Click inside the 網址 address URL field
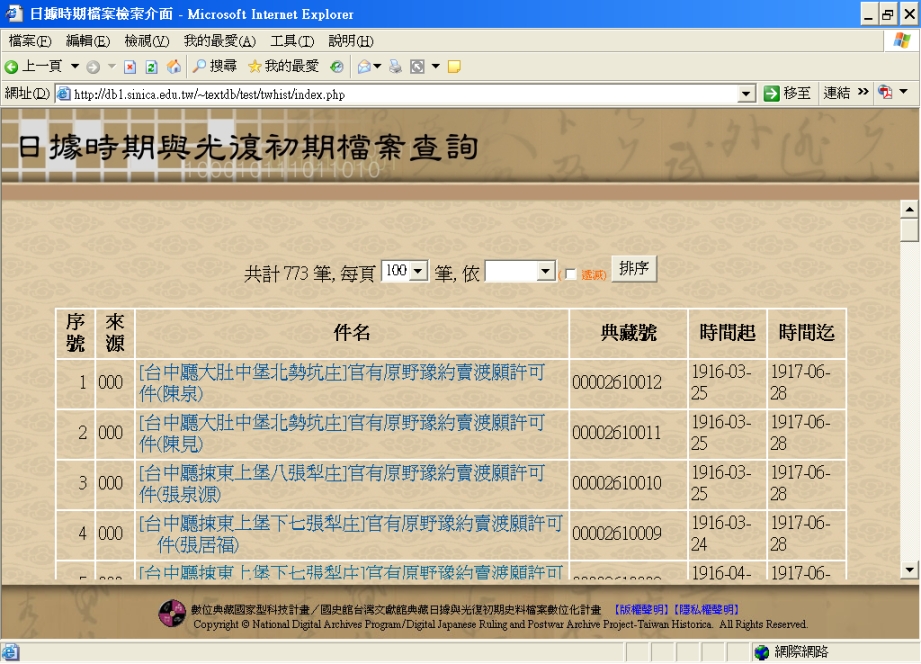 click(x=400, y=94)
